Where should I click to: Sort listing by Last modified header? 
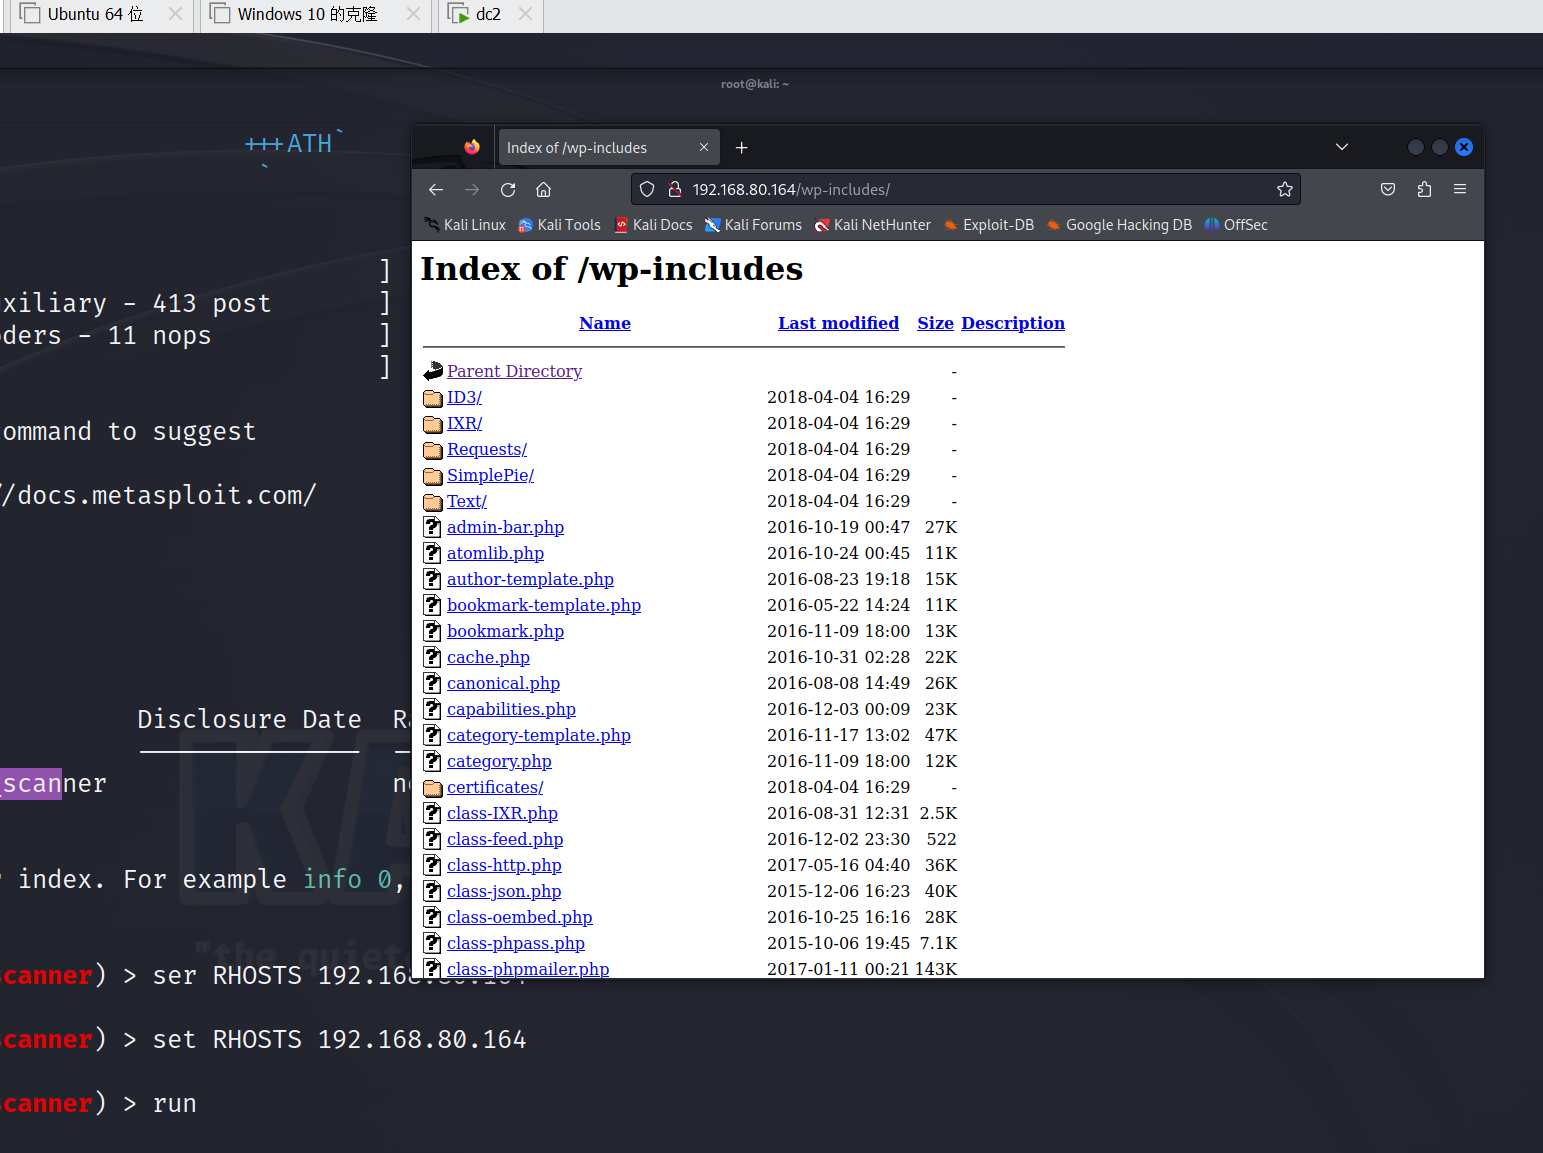pyautogui.click(x=838, y=323)
